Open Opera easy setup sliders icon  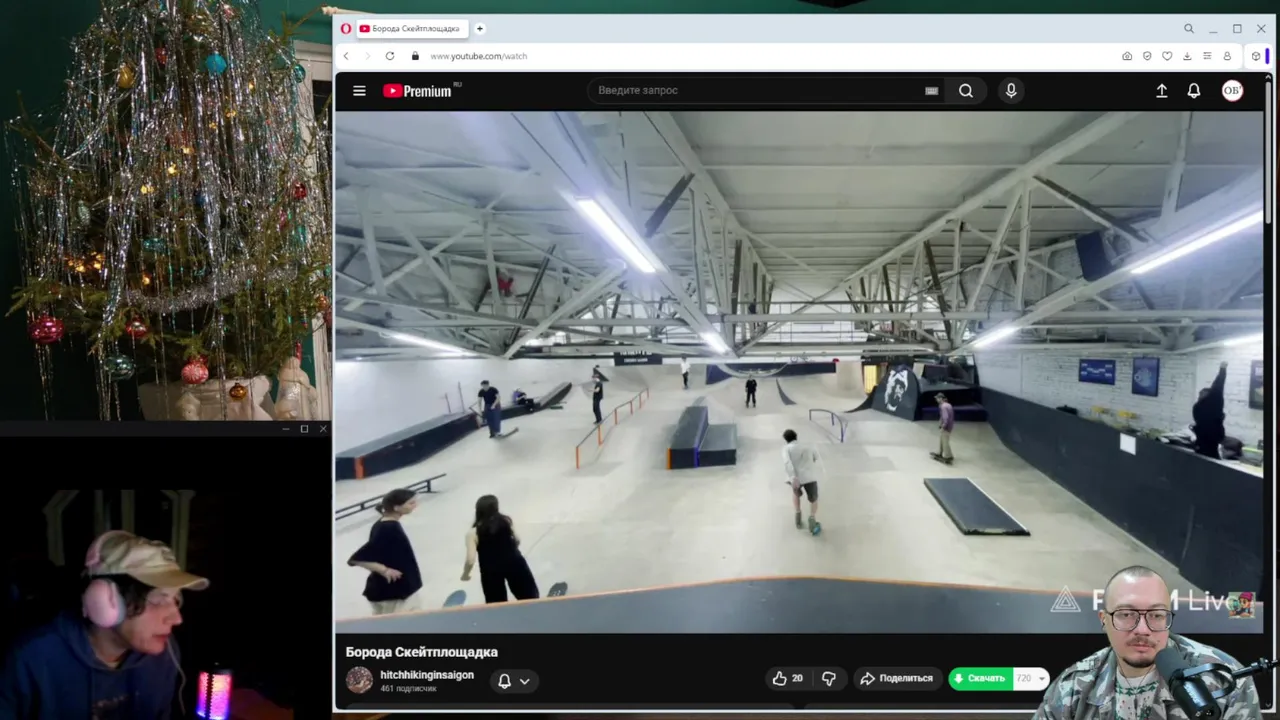tap(1207, 56)
